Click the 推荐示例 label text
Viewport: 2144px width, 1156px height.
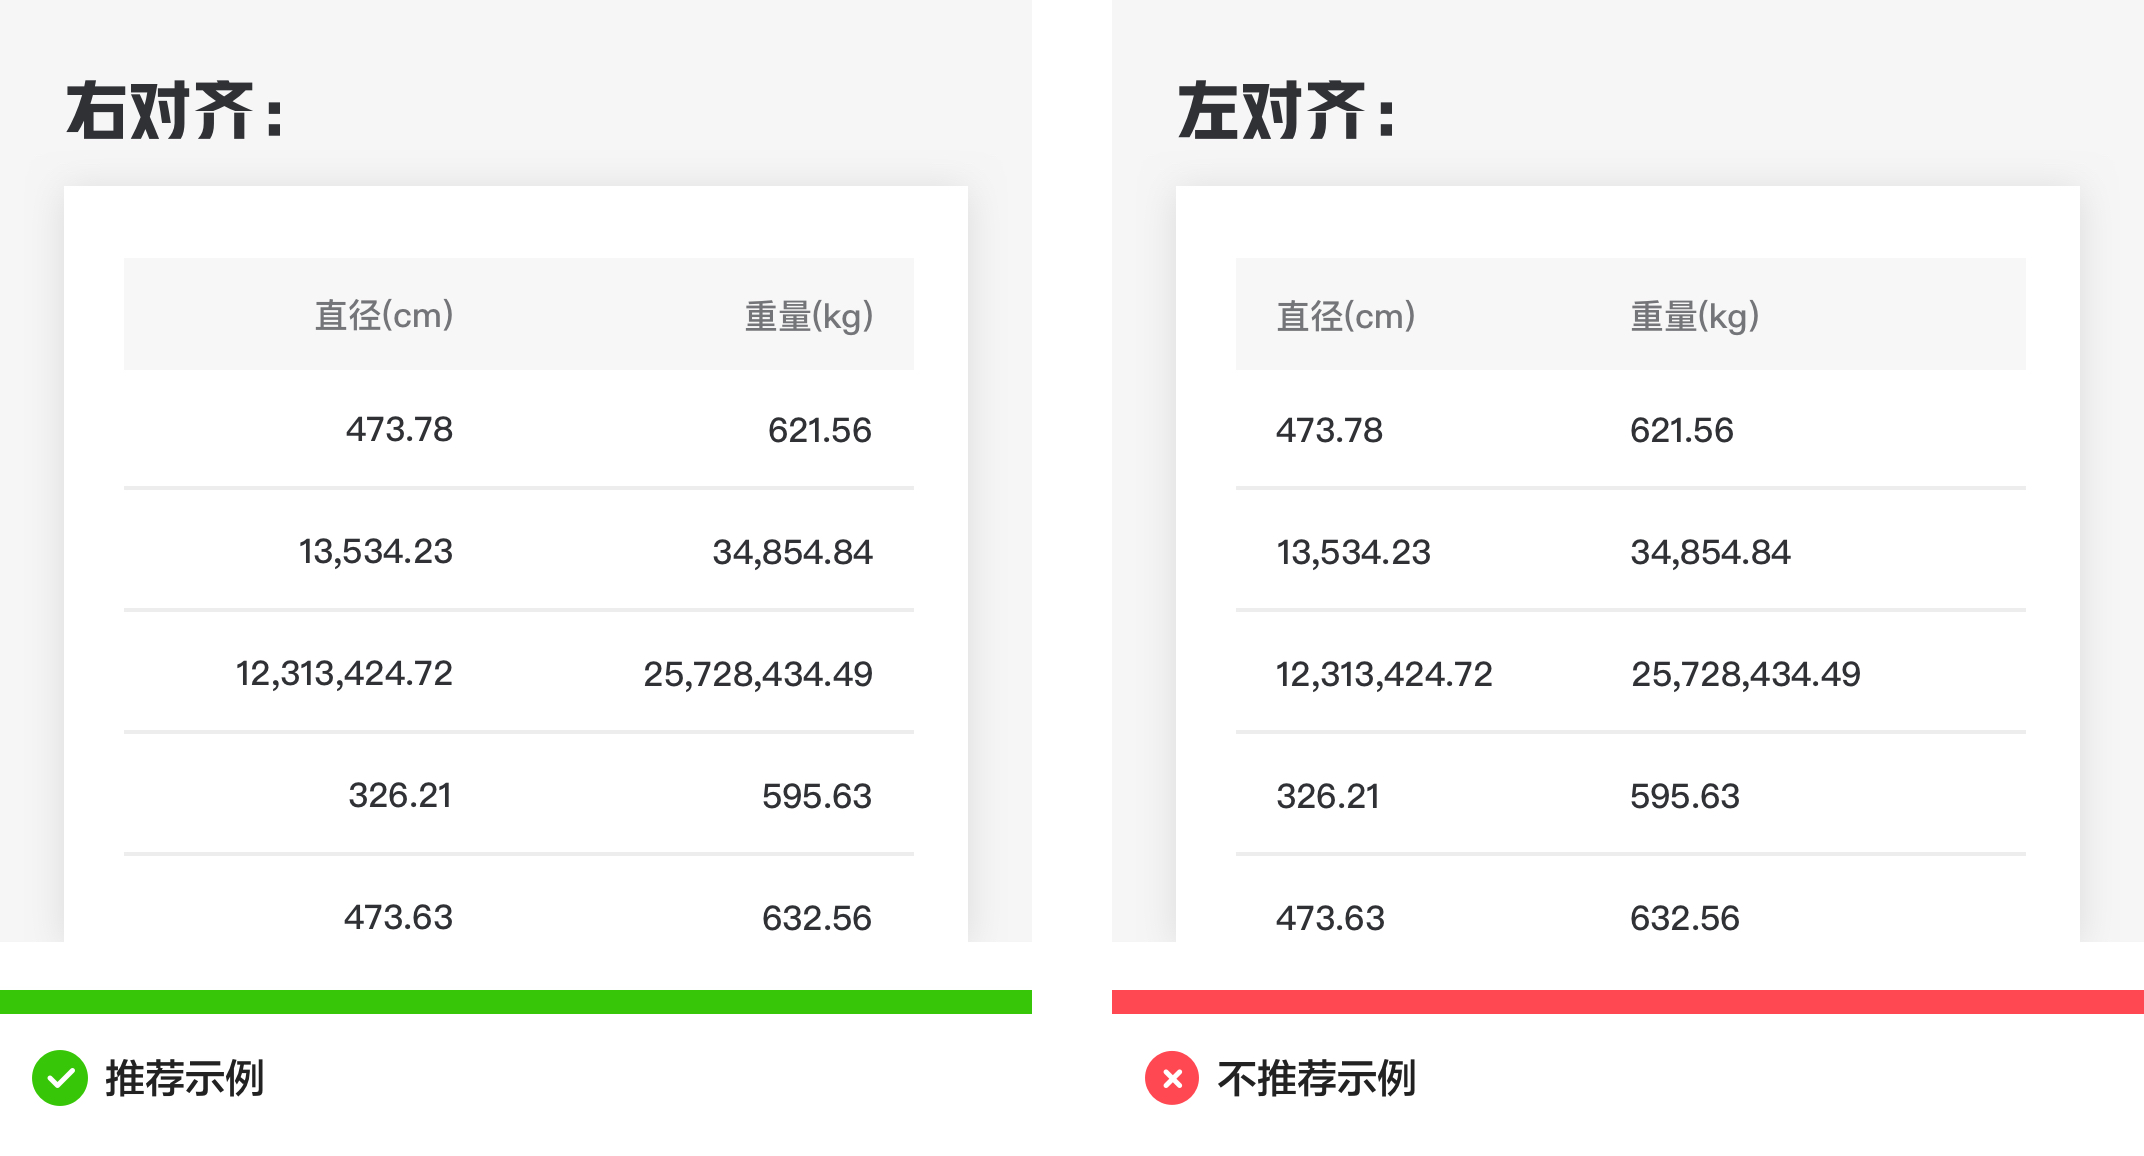click(x=185, y=1078)
